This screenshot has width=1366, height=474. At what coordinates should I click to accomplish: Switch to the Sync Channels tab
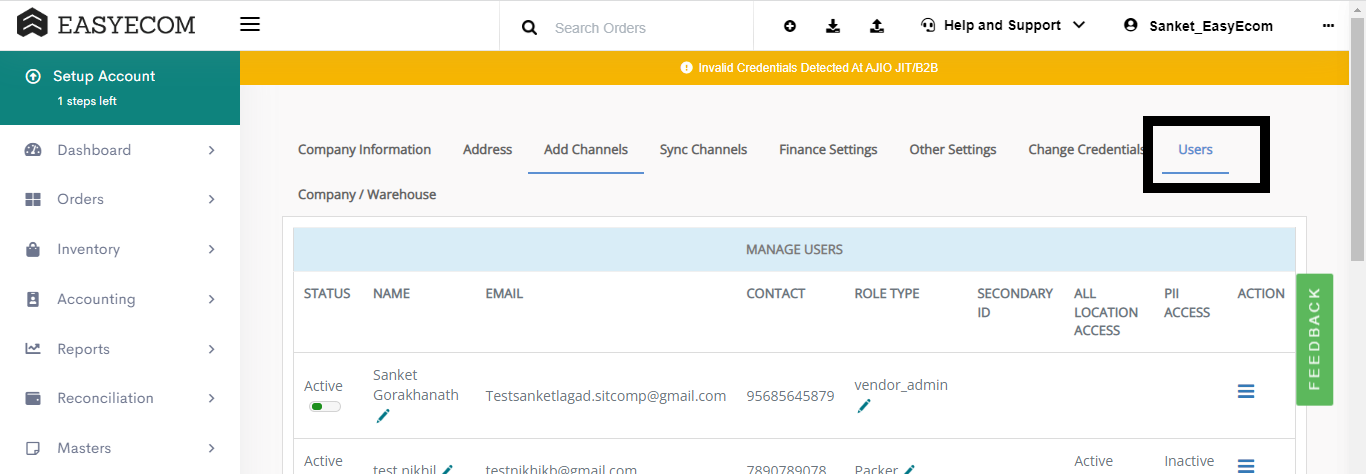point(703,150)
